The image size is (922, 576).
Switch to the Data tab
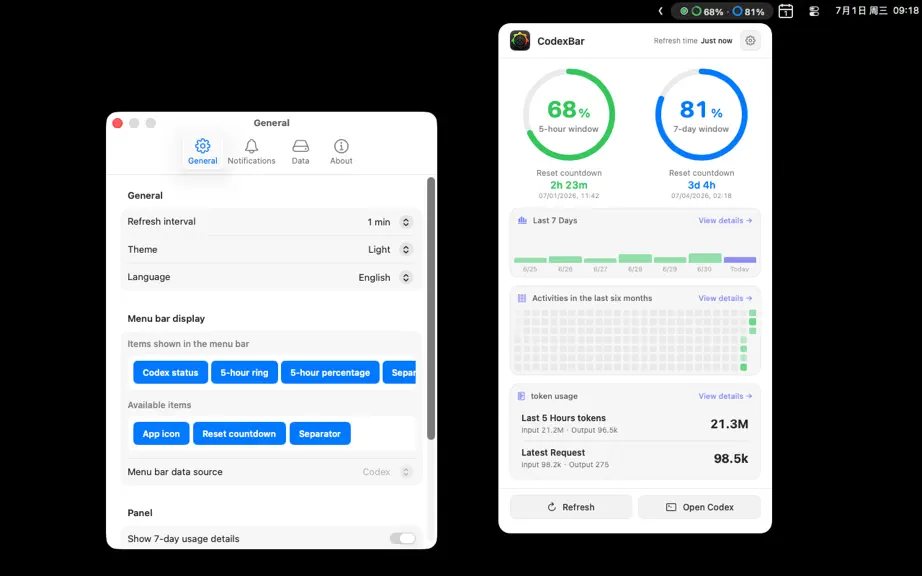[300, 152]
